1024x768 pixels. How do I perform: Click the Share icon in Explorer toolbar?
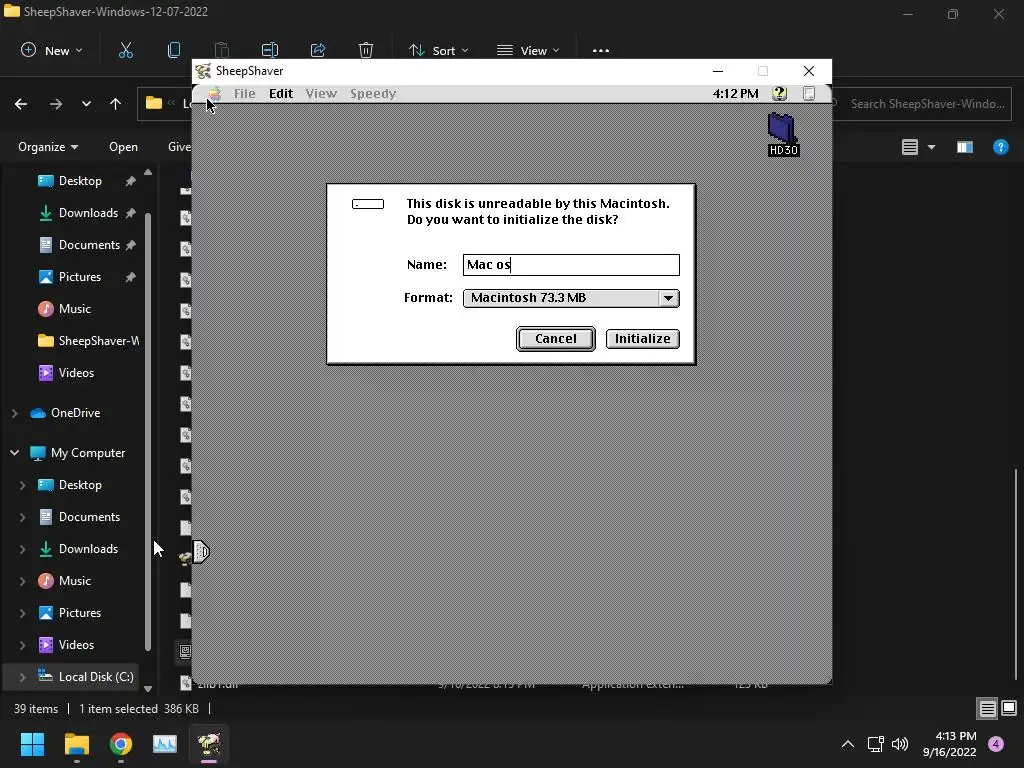(318, 50)
